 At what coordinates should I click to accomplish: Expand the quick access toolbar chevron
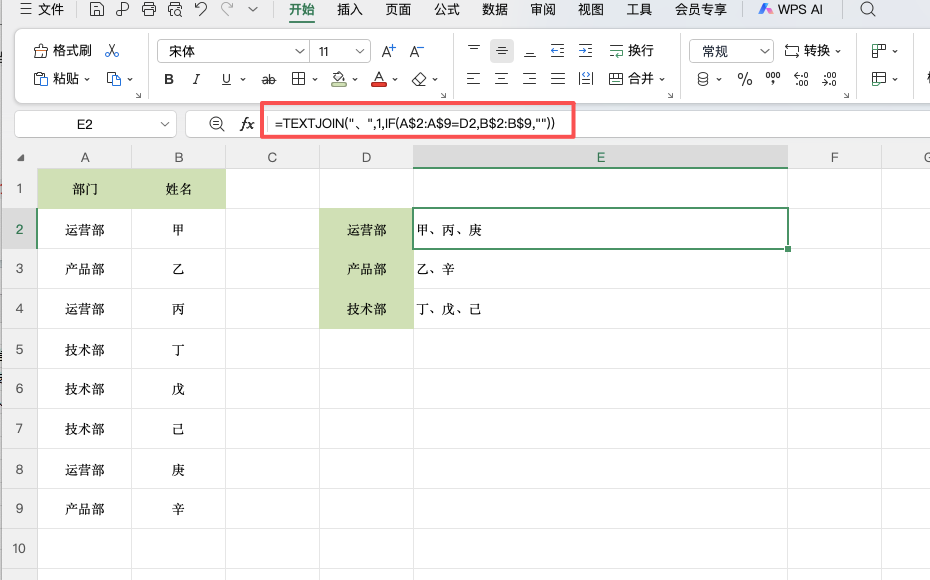[x=253, y=9]
